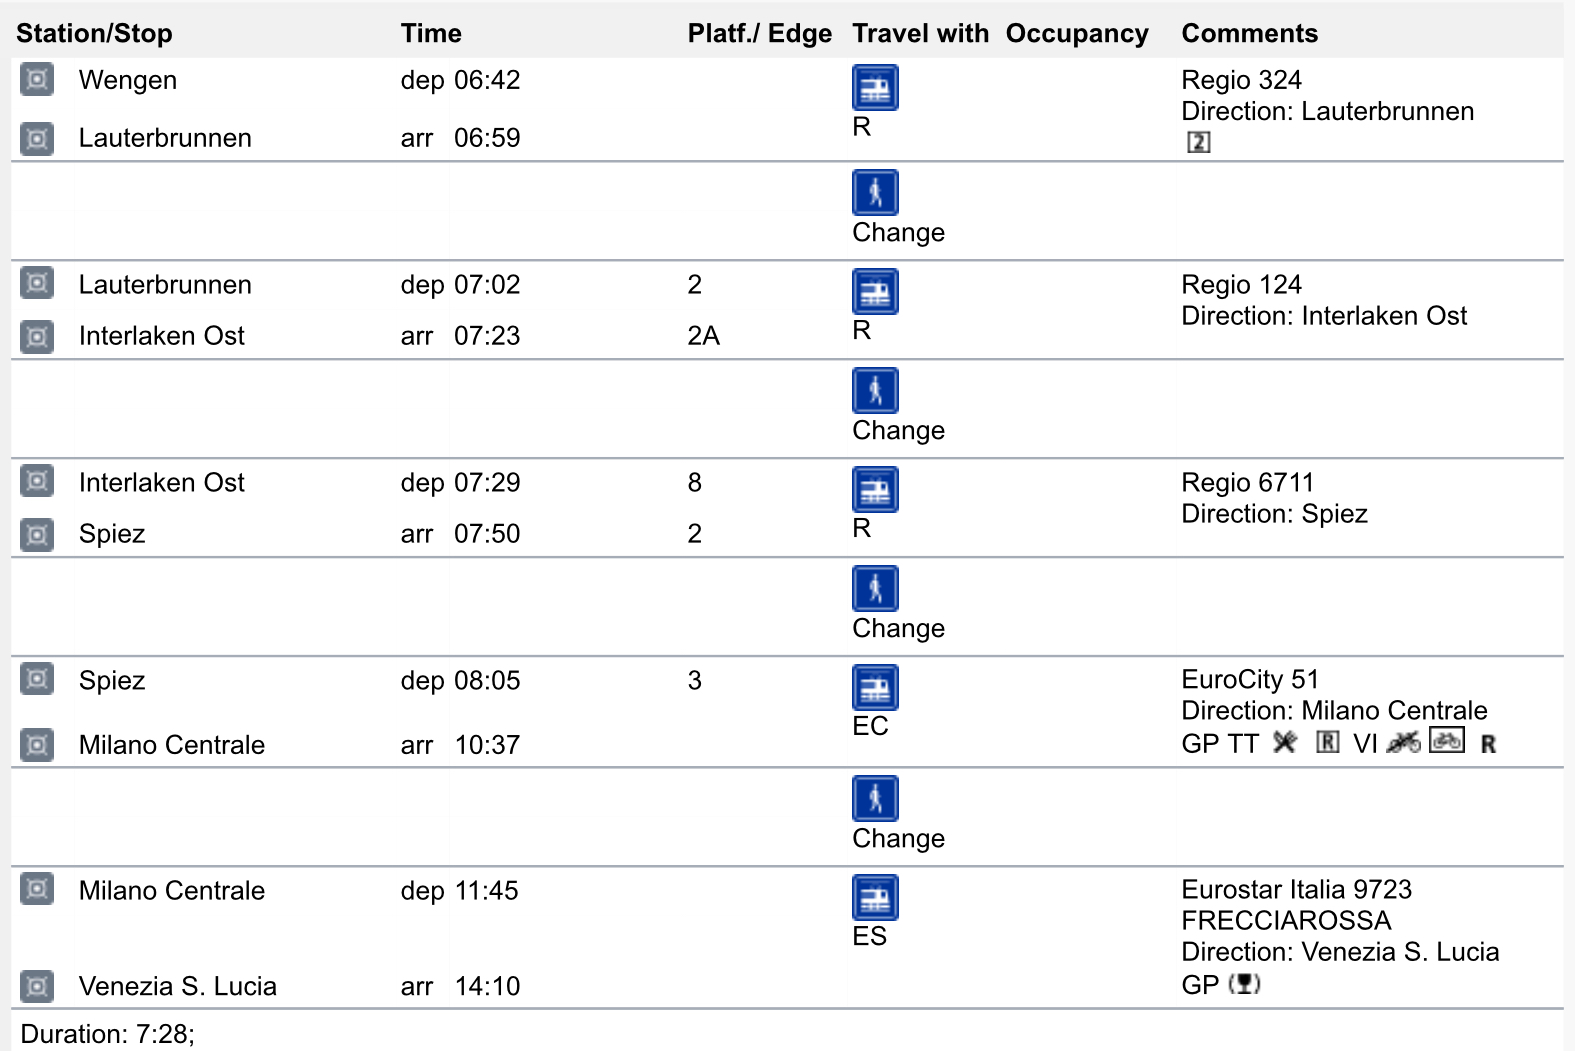Click the Eurostar Italia 9723 train text
Viewport: 1575px width, 1051px height.
click(x=1296, y=890)
